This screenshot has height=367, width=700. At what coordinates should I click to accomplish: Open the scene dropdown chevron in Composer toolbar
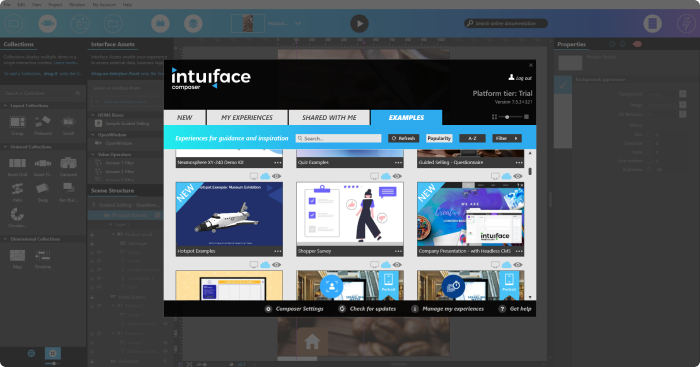coord(298,23)
